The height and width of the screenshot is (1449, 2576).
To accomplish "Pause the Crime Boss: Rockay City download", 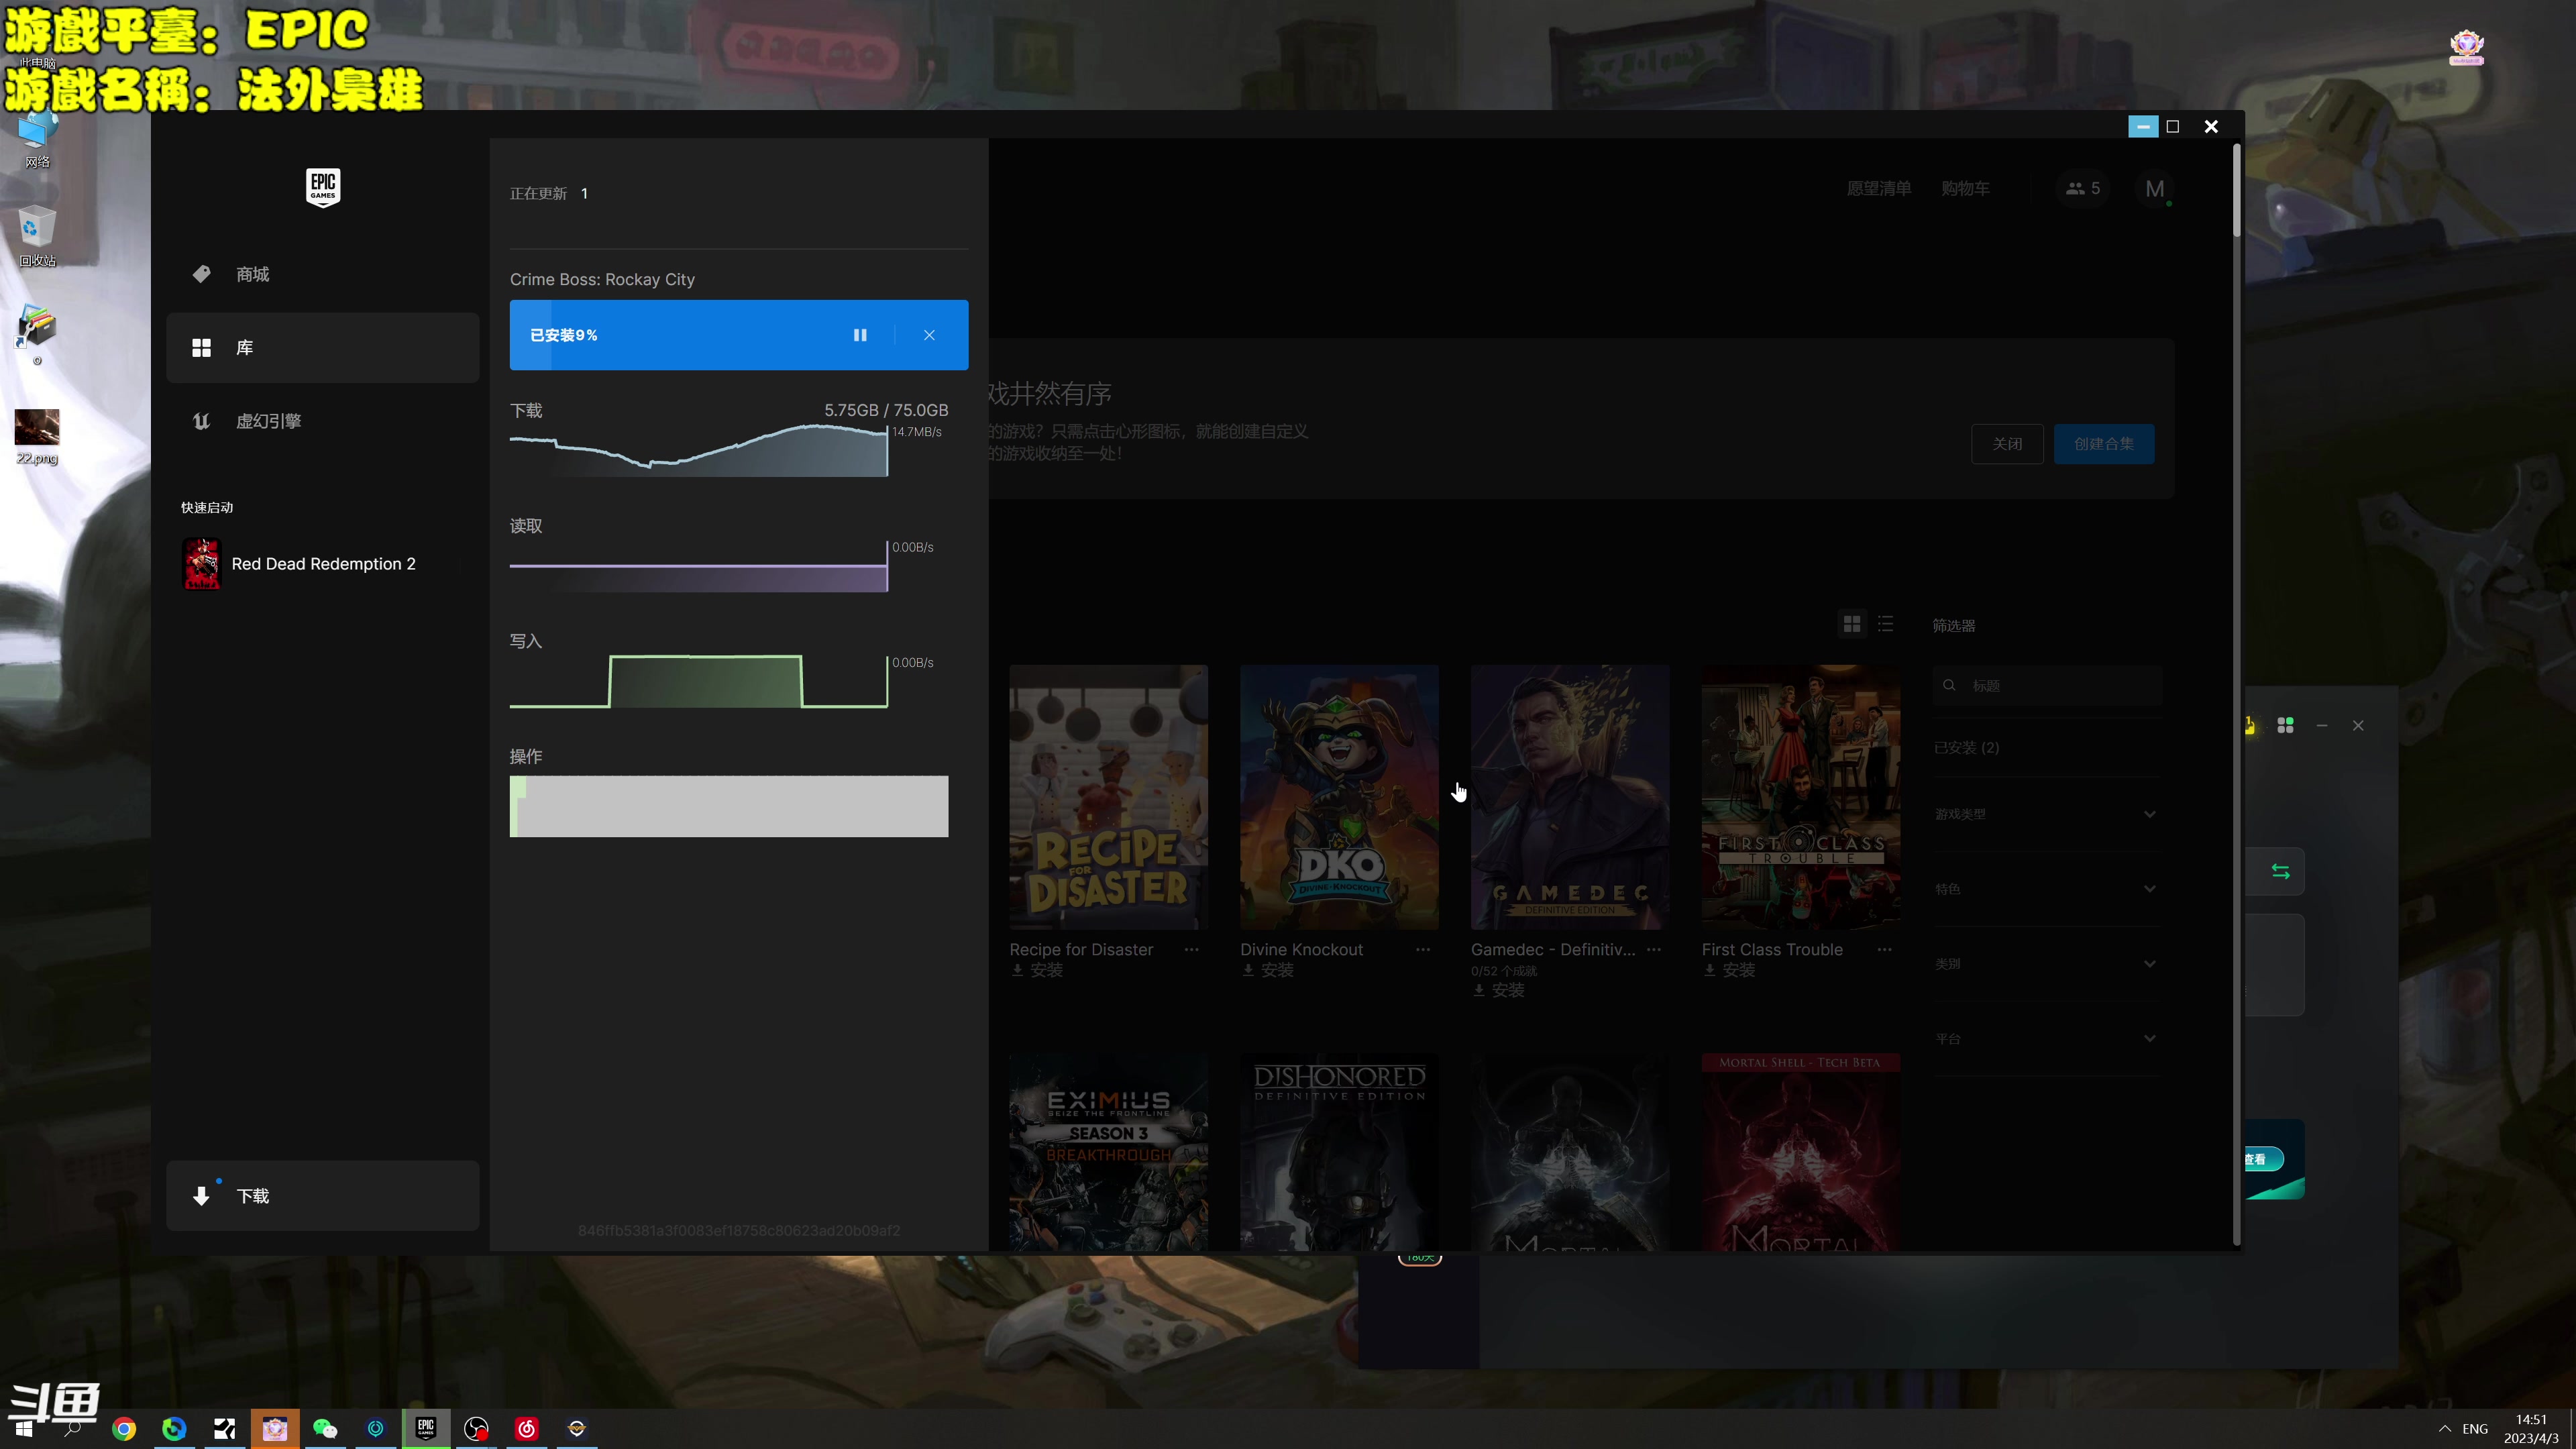I will [860, 335].
